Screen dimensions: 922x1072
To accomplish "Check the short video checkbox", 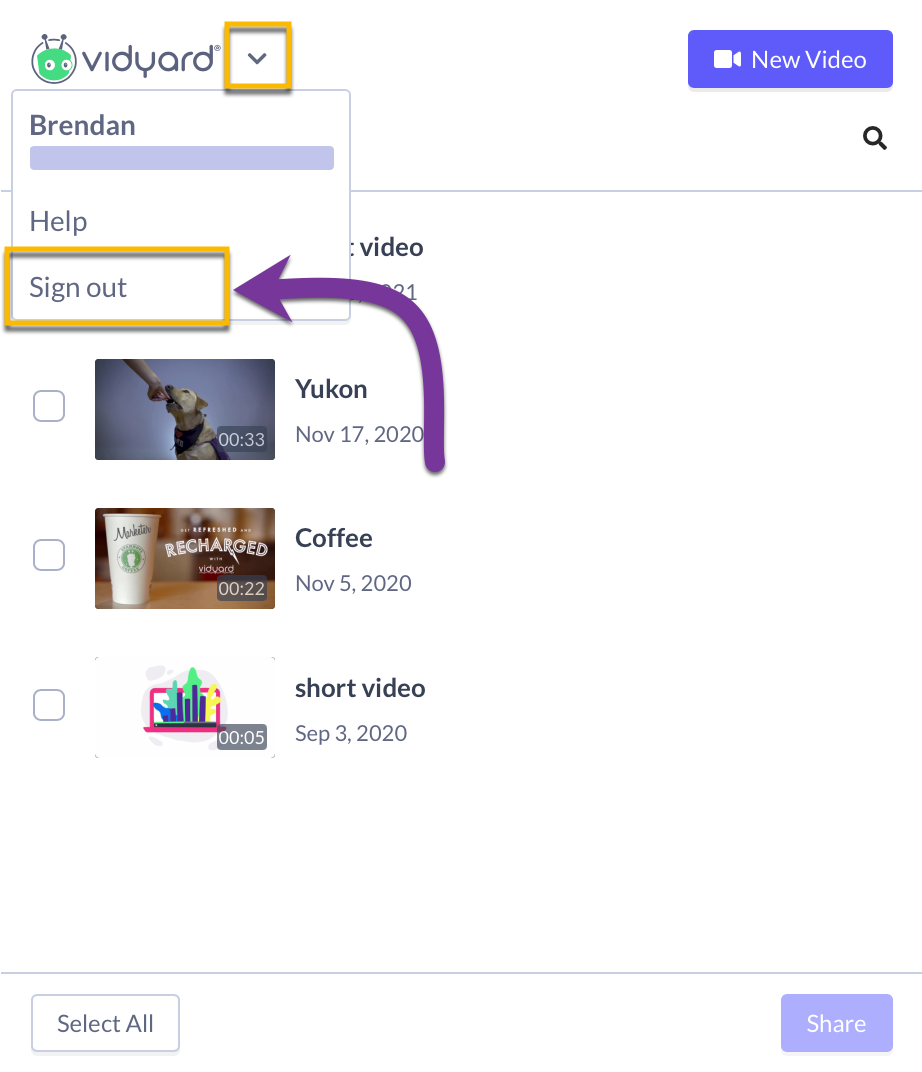I will 49,705.
